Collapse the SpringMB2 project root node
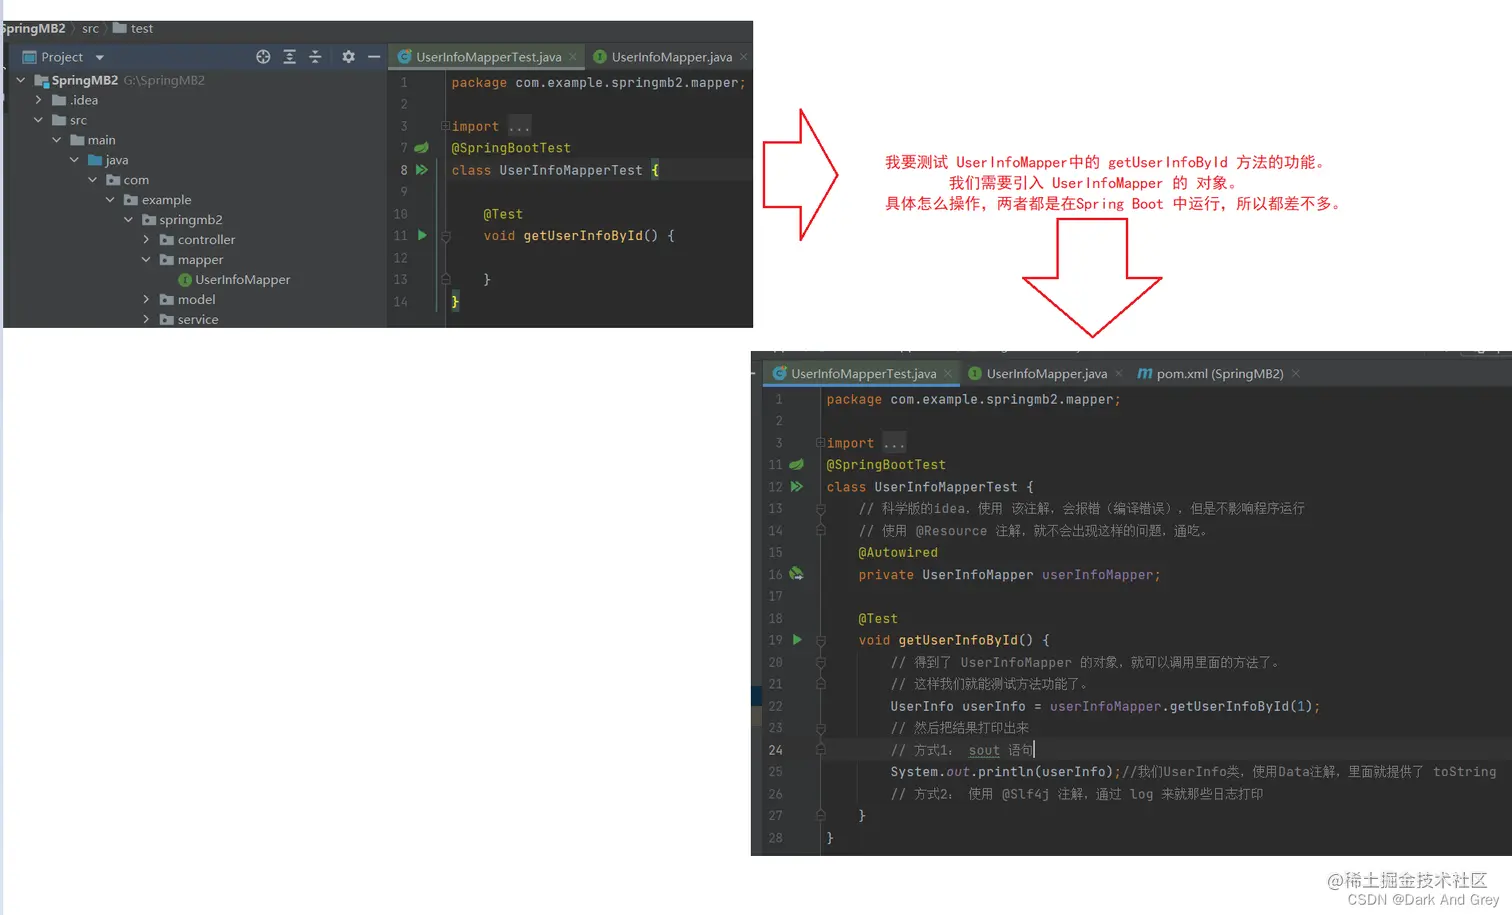Screen dimensions: 1512x915 click(20, 80)
